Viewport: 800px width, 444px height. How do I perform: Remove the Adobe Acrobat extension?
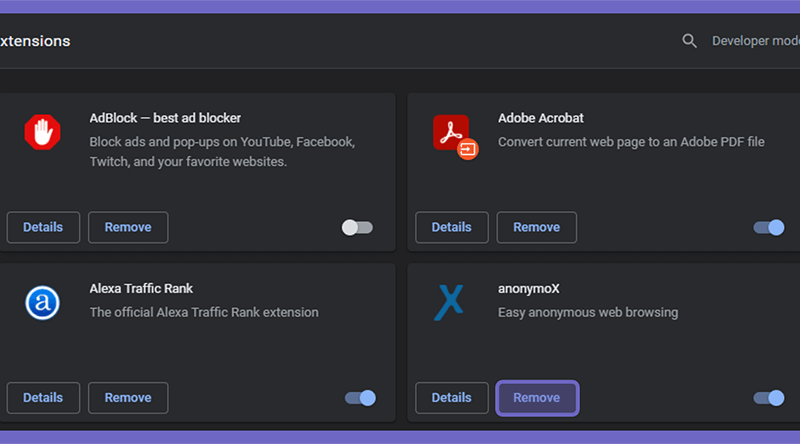point(537,227)
